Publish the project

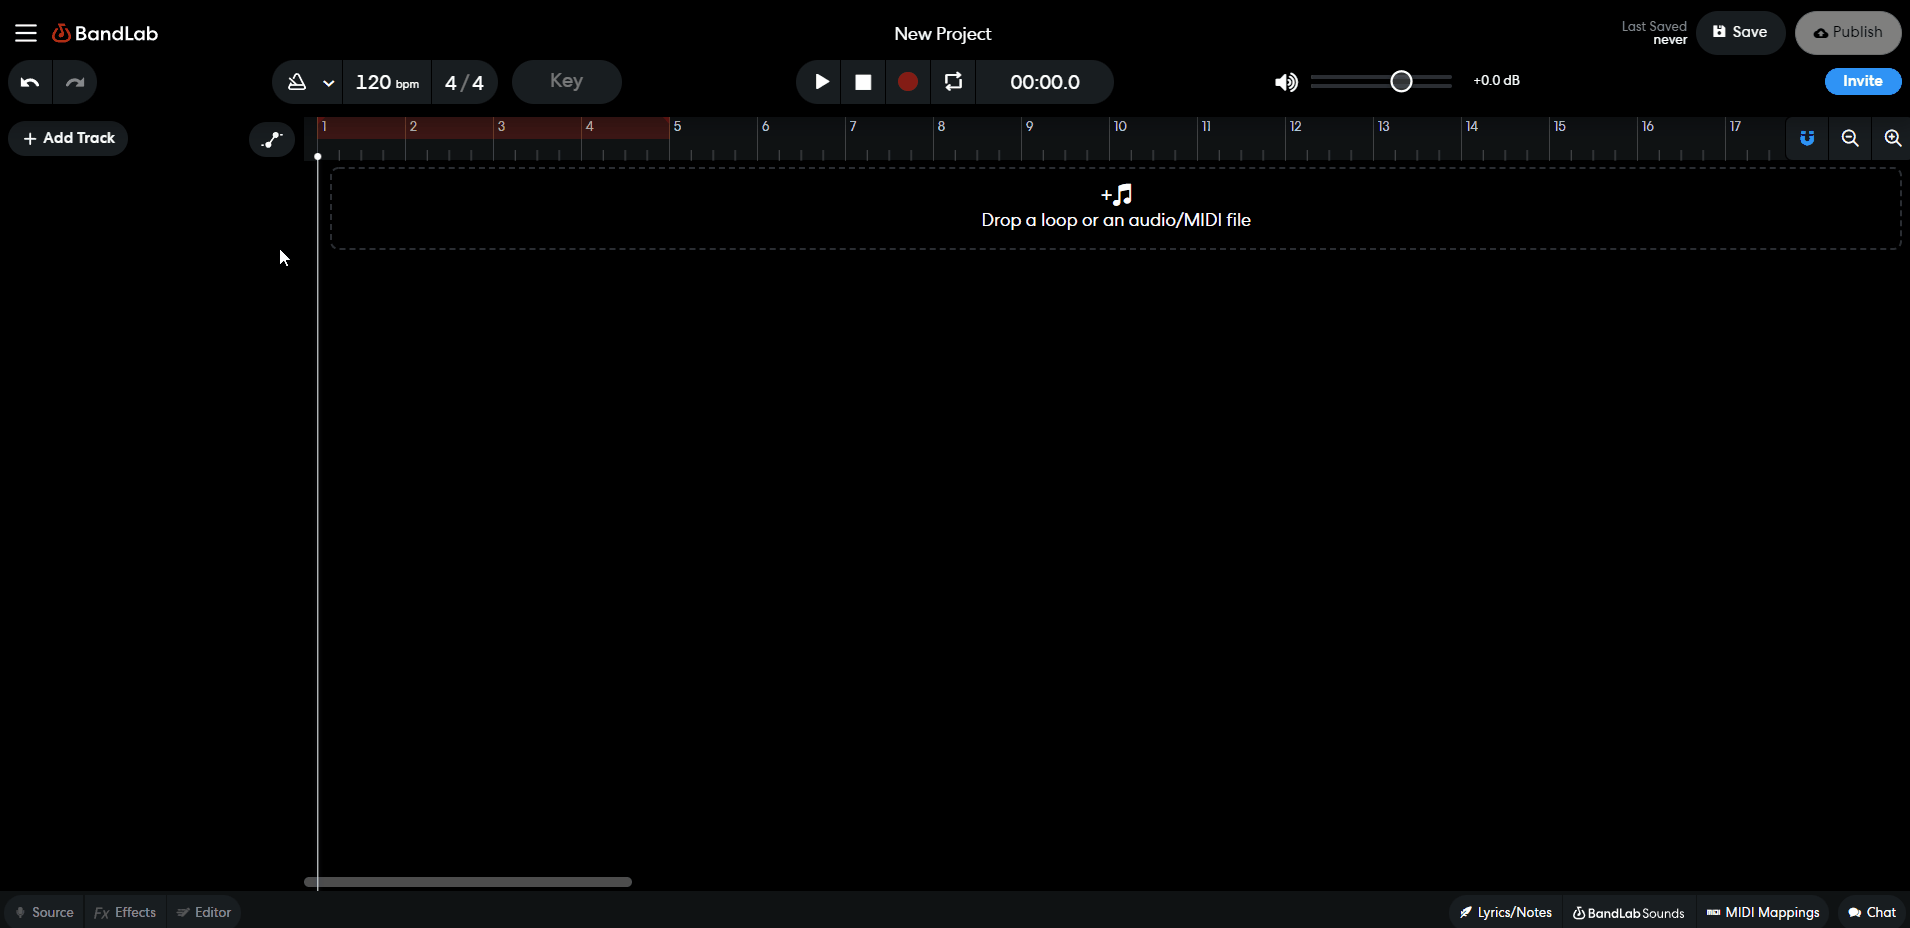(x=1846, y=32)
